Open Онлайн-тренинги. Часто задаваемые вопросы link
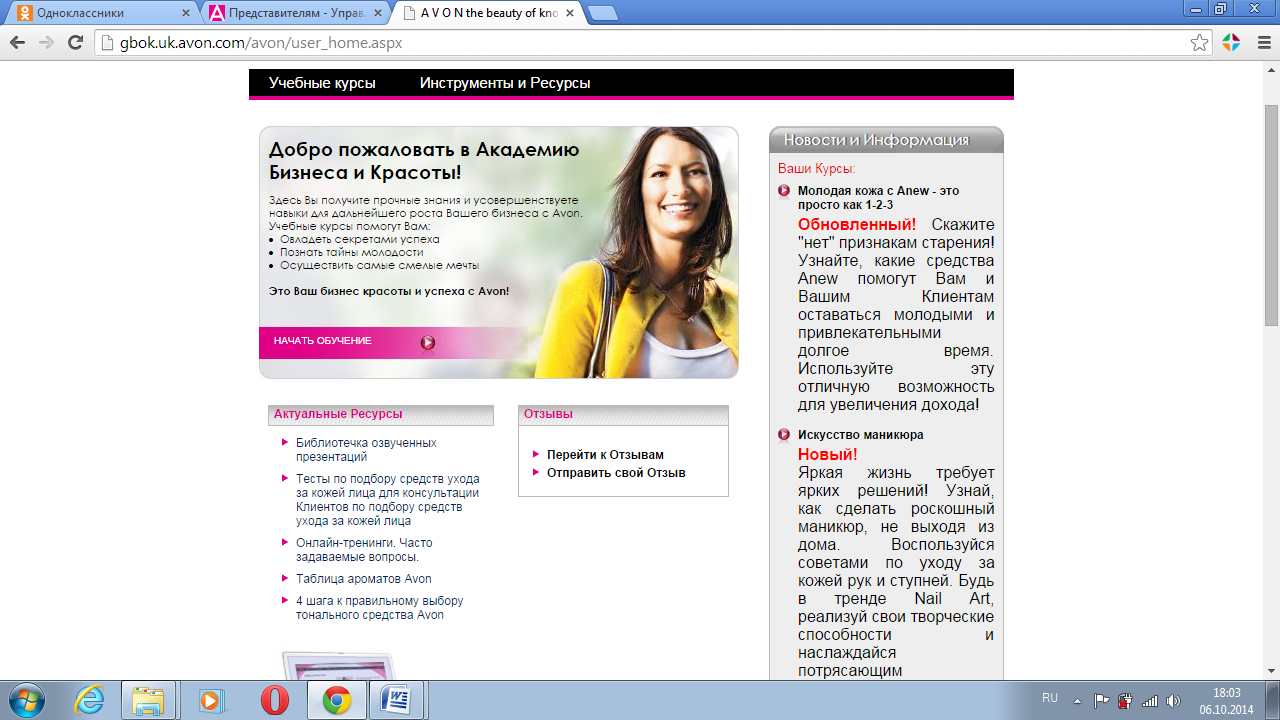This screenshot has width=1280, height=720. point(364,550)
